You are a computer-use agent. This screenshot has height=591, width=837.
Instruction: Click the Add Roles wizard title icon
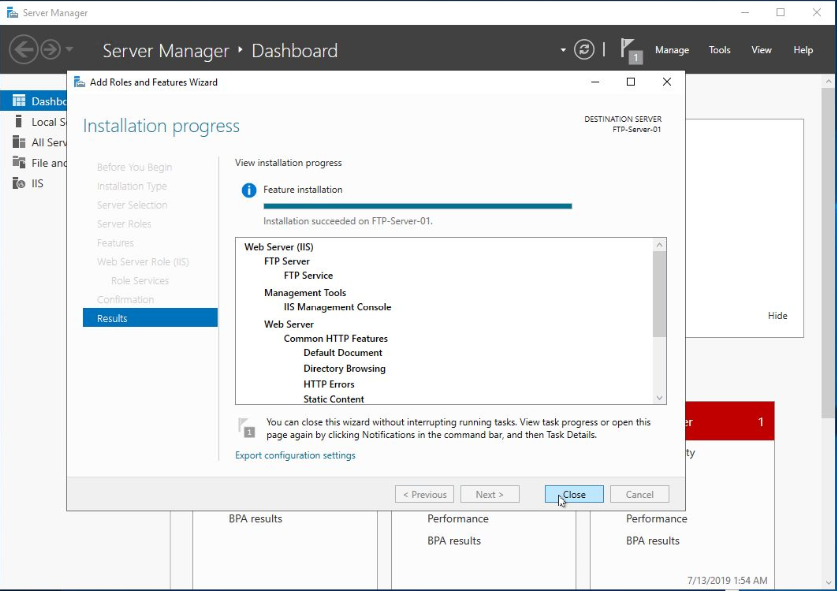click(80, 82)
